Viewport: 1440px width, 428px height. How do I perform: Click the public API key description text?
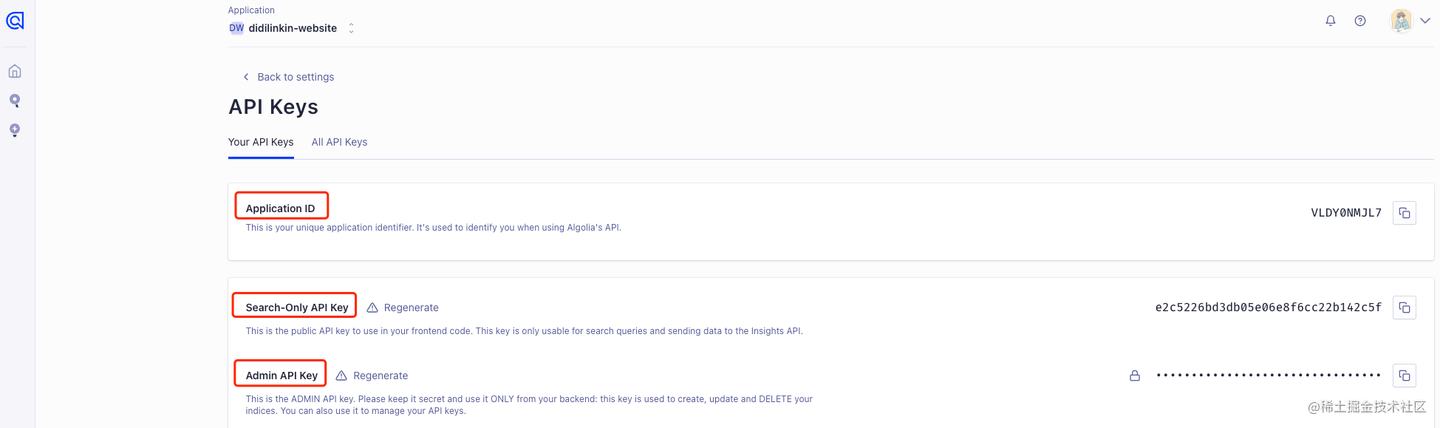pos(524,331)
